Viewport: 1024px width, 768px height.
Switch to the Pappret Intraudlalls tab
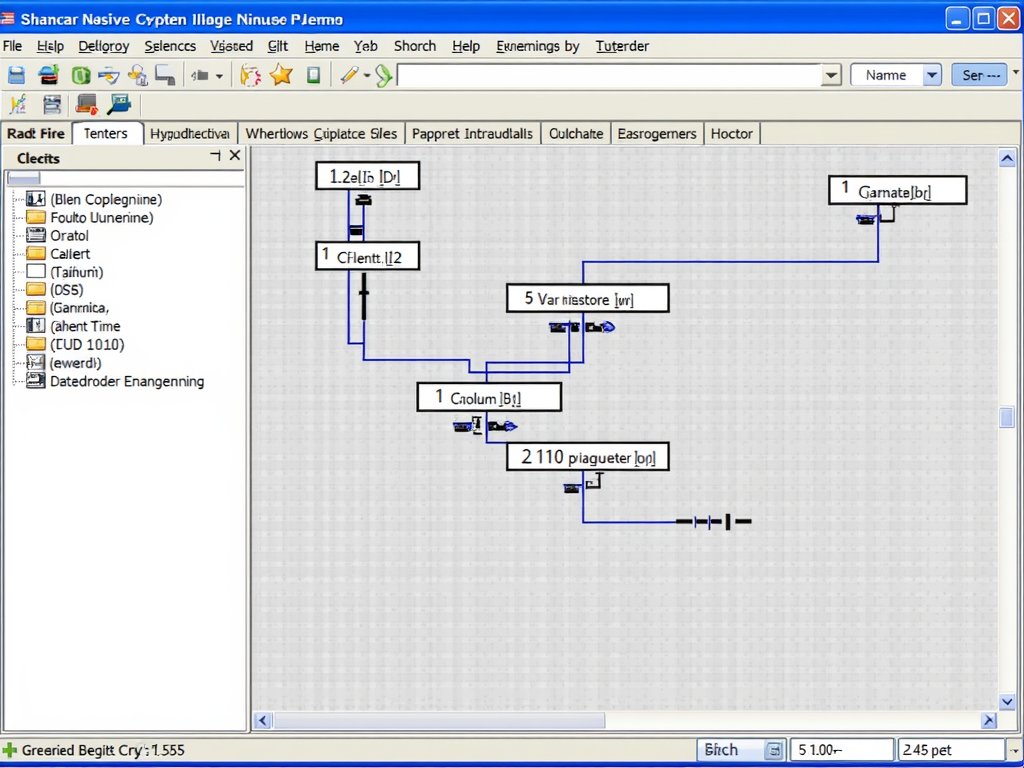click(472, 133)
